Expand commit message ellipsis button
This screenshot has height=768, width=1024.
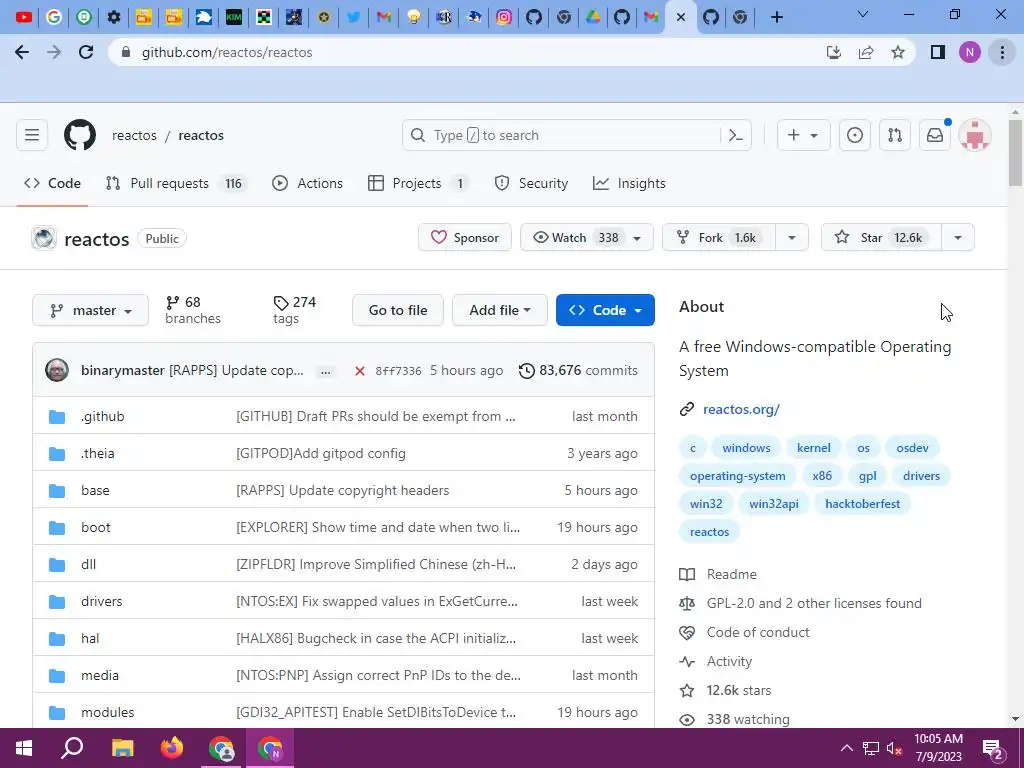325,371
